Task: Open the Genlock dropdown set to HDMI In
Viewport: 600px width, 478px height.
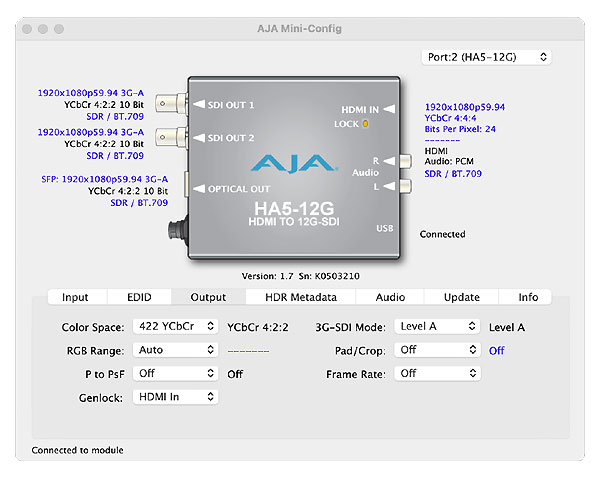Action: coord(176,397)
